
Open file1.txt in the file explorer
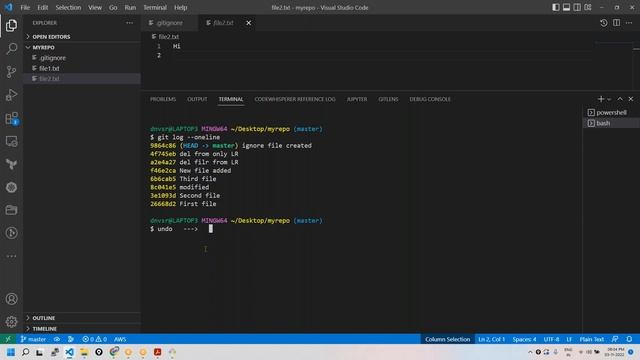tap(82, 68)
